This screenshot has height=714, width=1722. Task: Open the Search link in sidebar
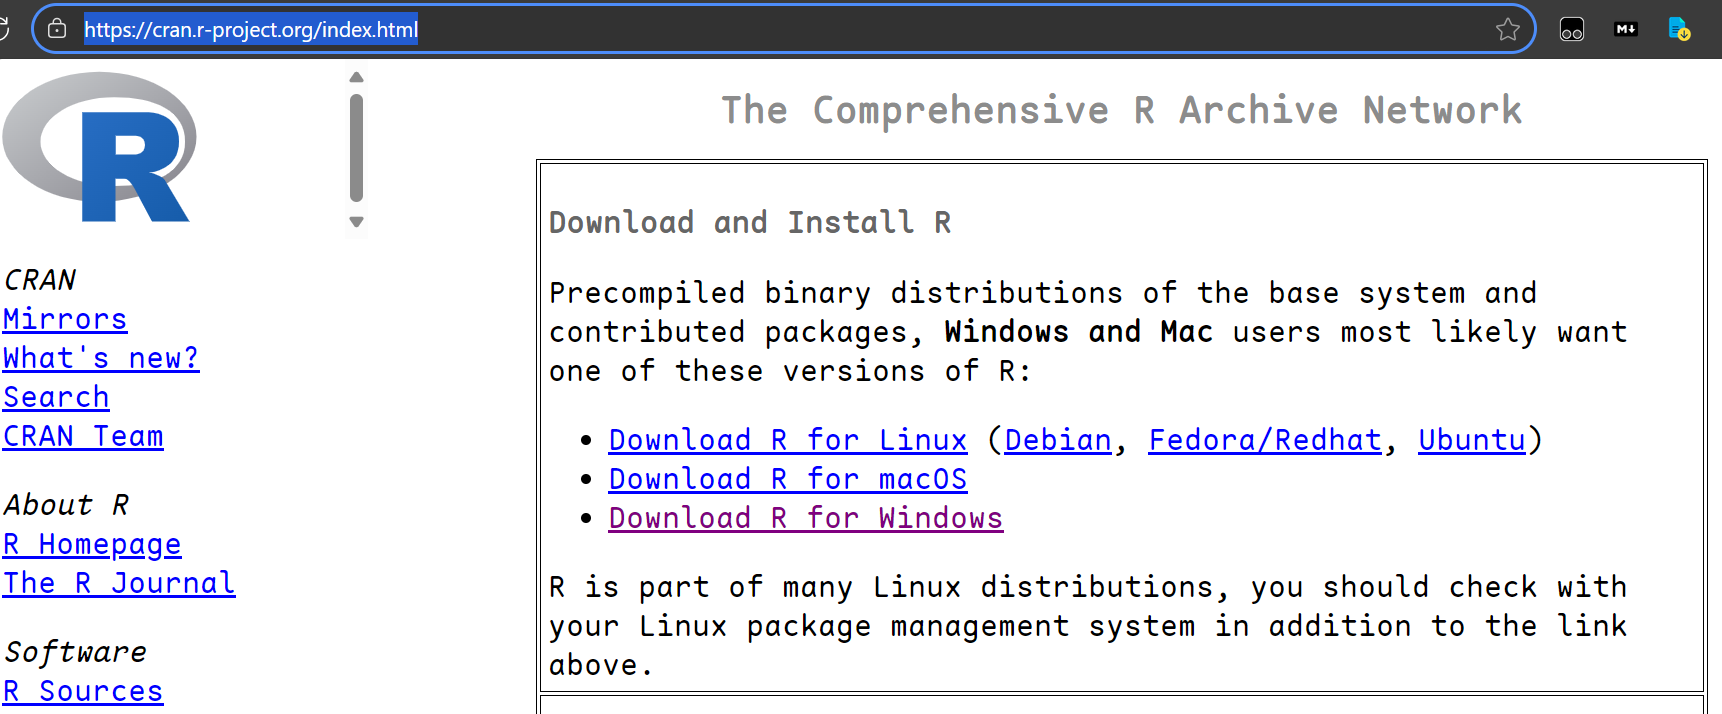pos(56,397)
